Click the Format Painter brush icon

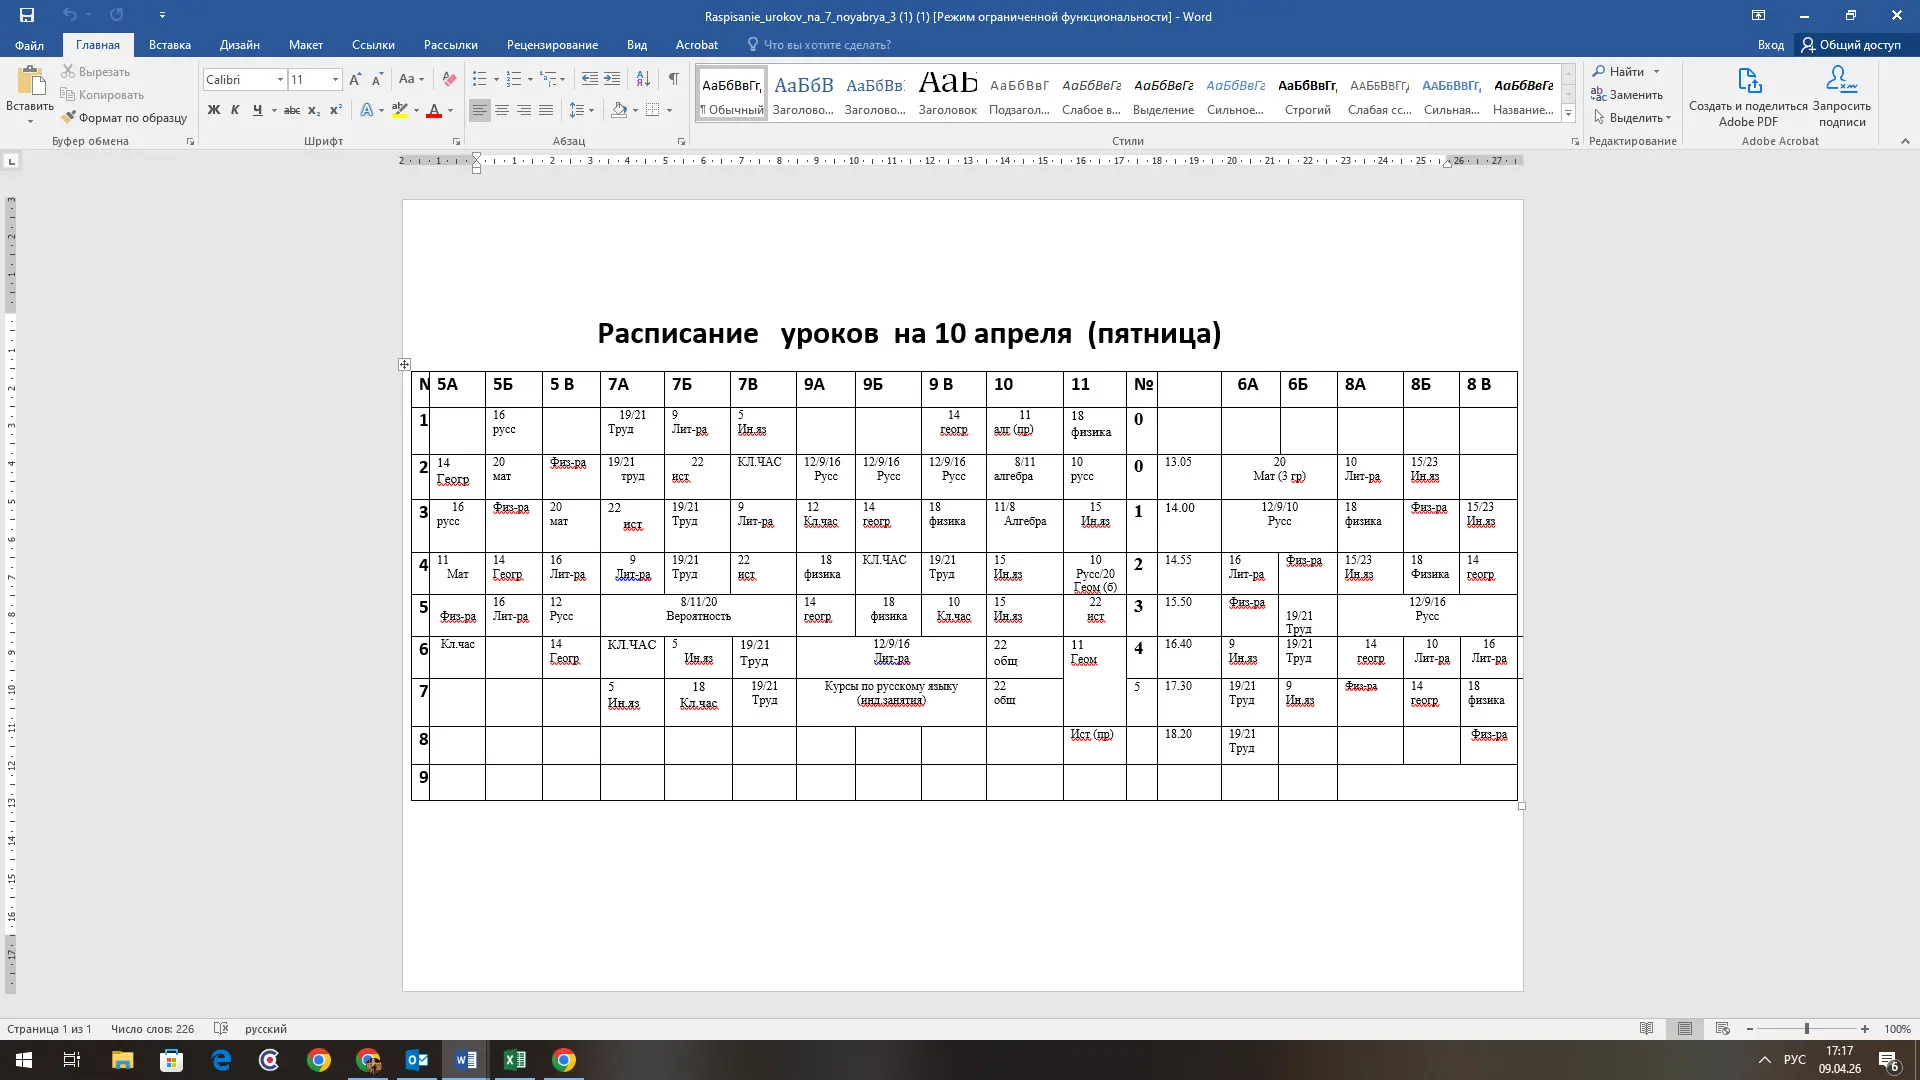click(68, 118)
